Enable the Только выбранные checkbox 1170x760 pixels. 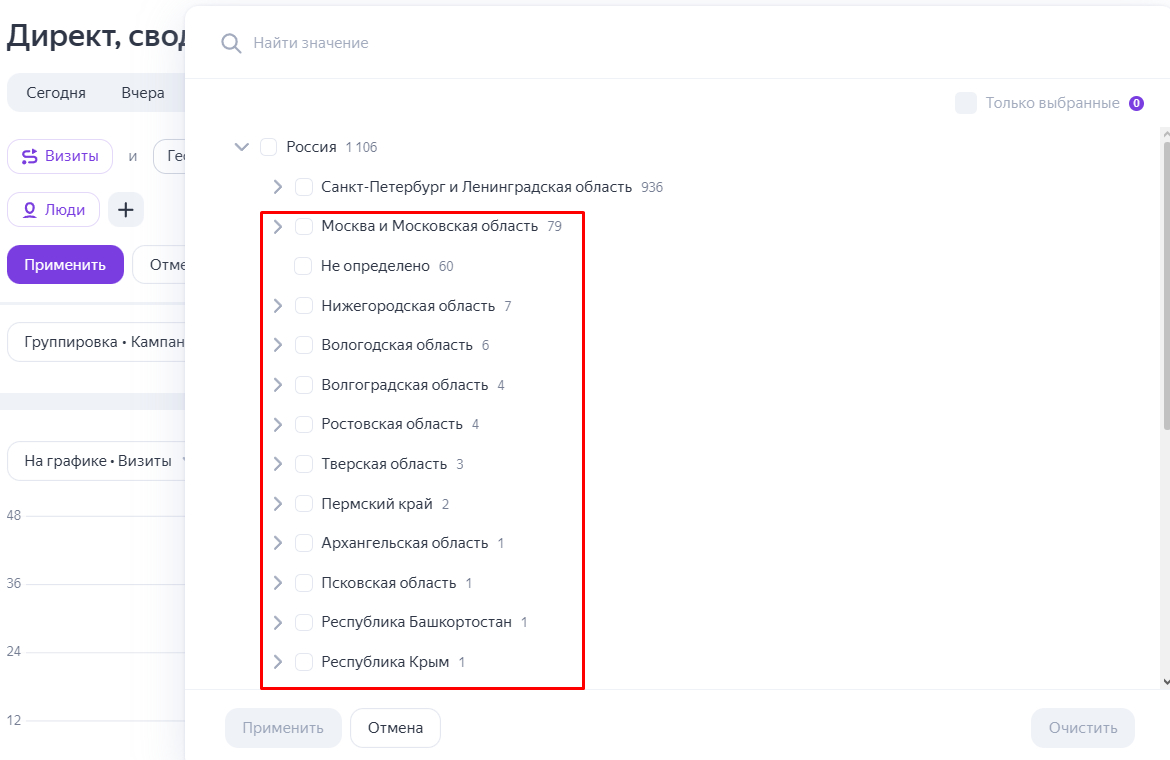966,103
